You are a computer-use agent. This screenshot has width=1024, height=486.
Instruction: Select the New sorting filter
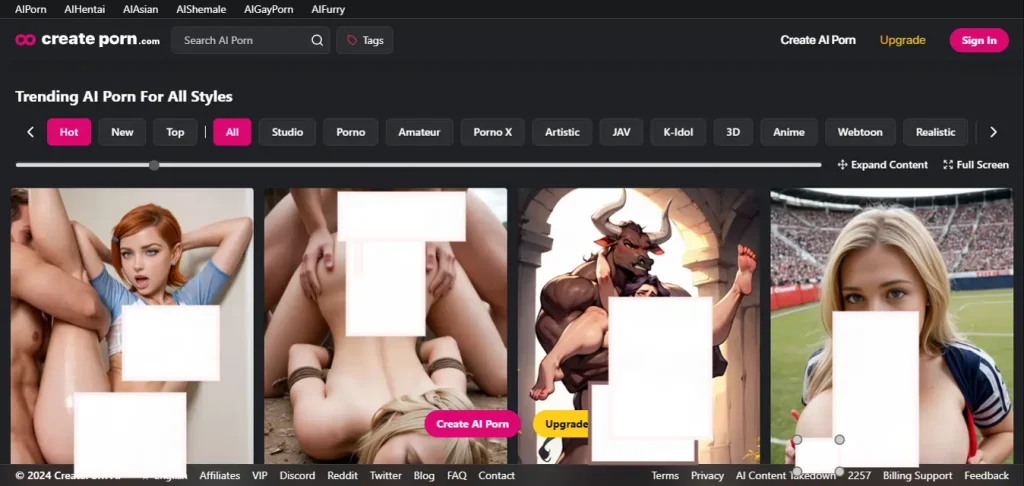(122, 132)
